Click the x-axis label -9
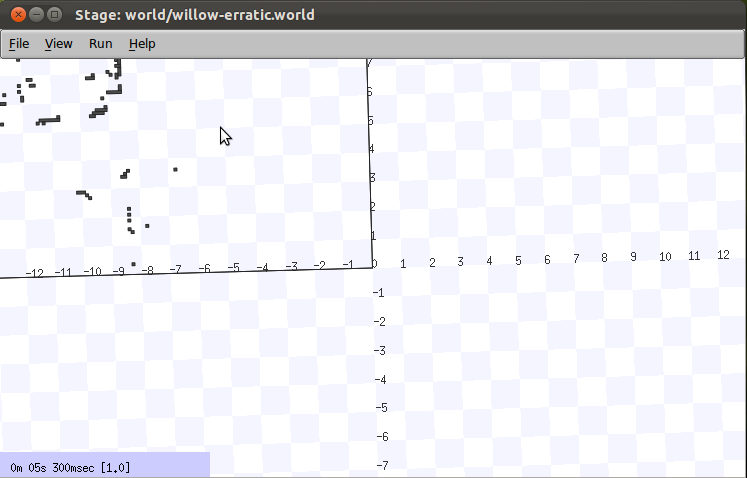747x478 pixels. [119, 272]
